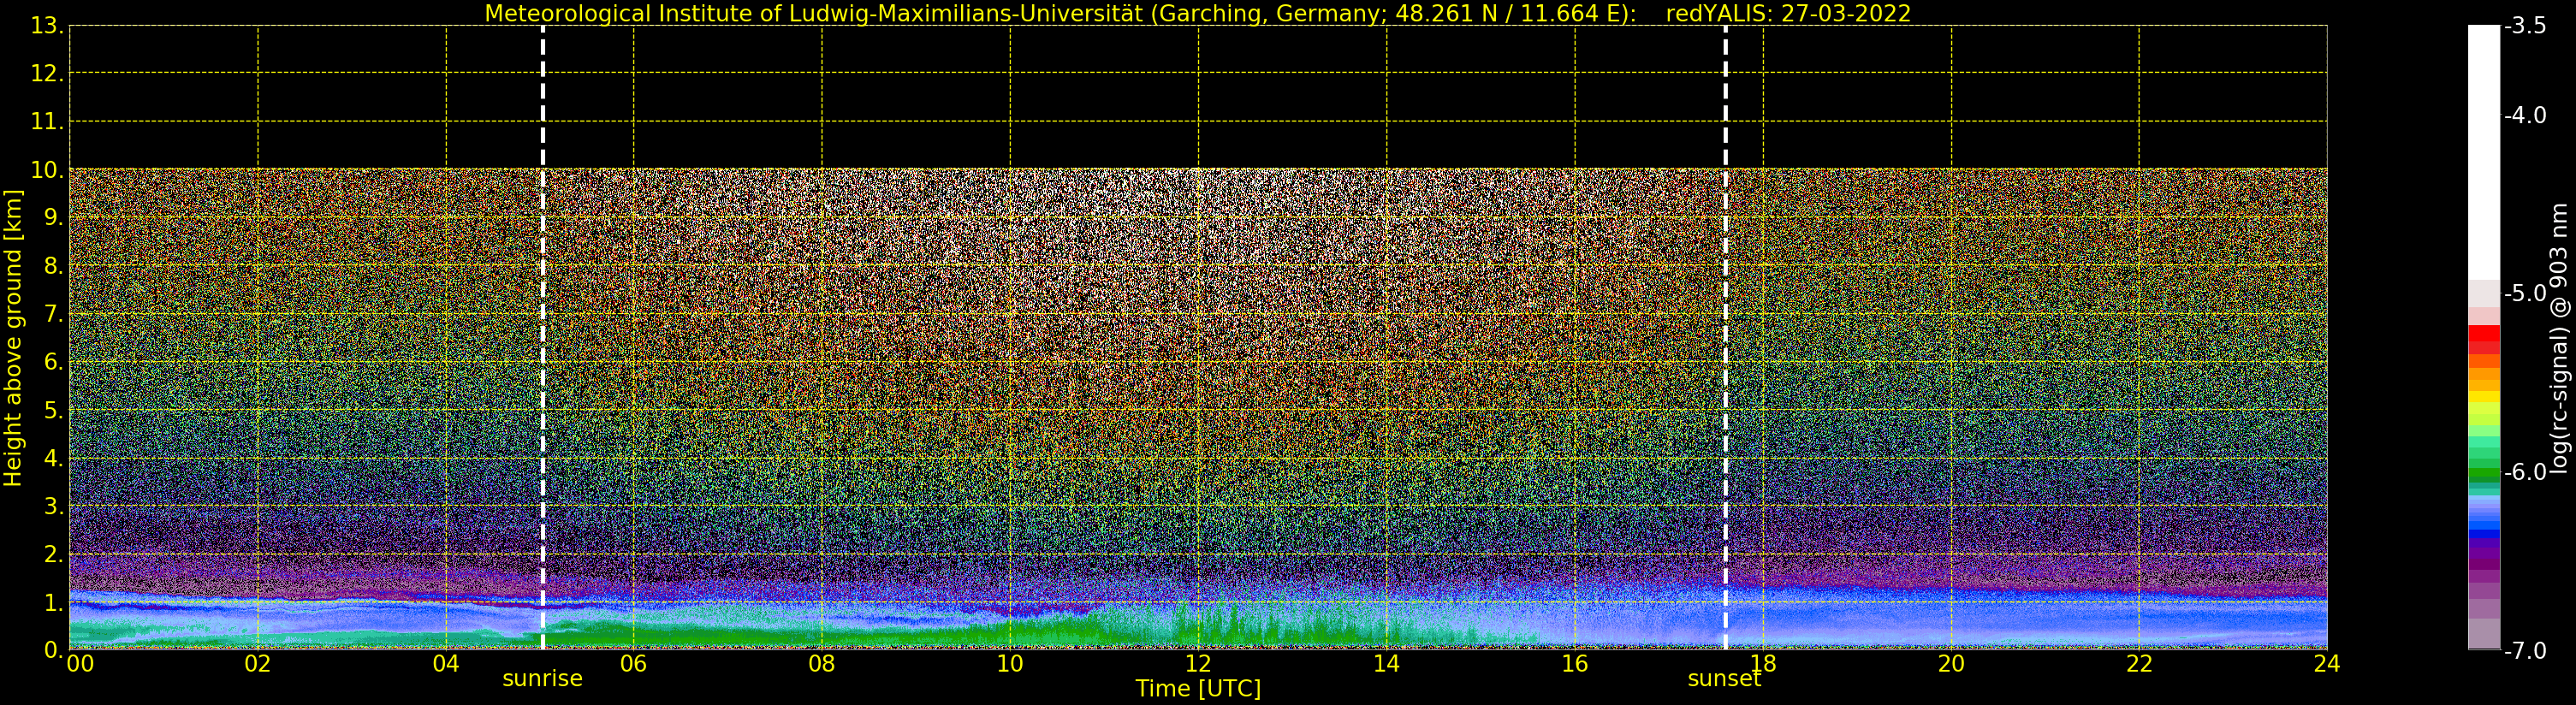
Task: Click the colorbar tick value '-6.0'
Action: (2525, 472)
